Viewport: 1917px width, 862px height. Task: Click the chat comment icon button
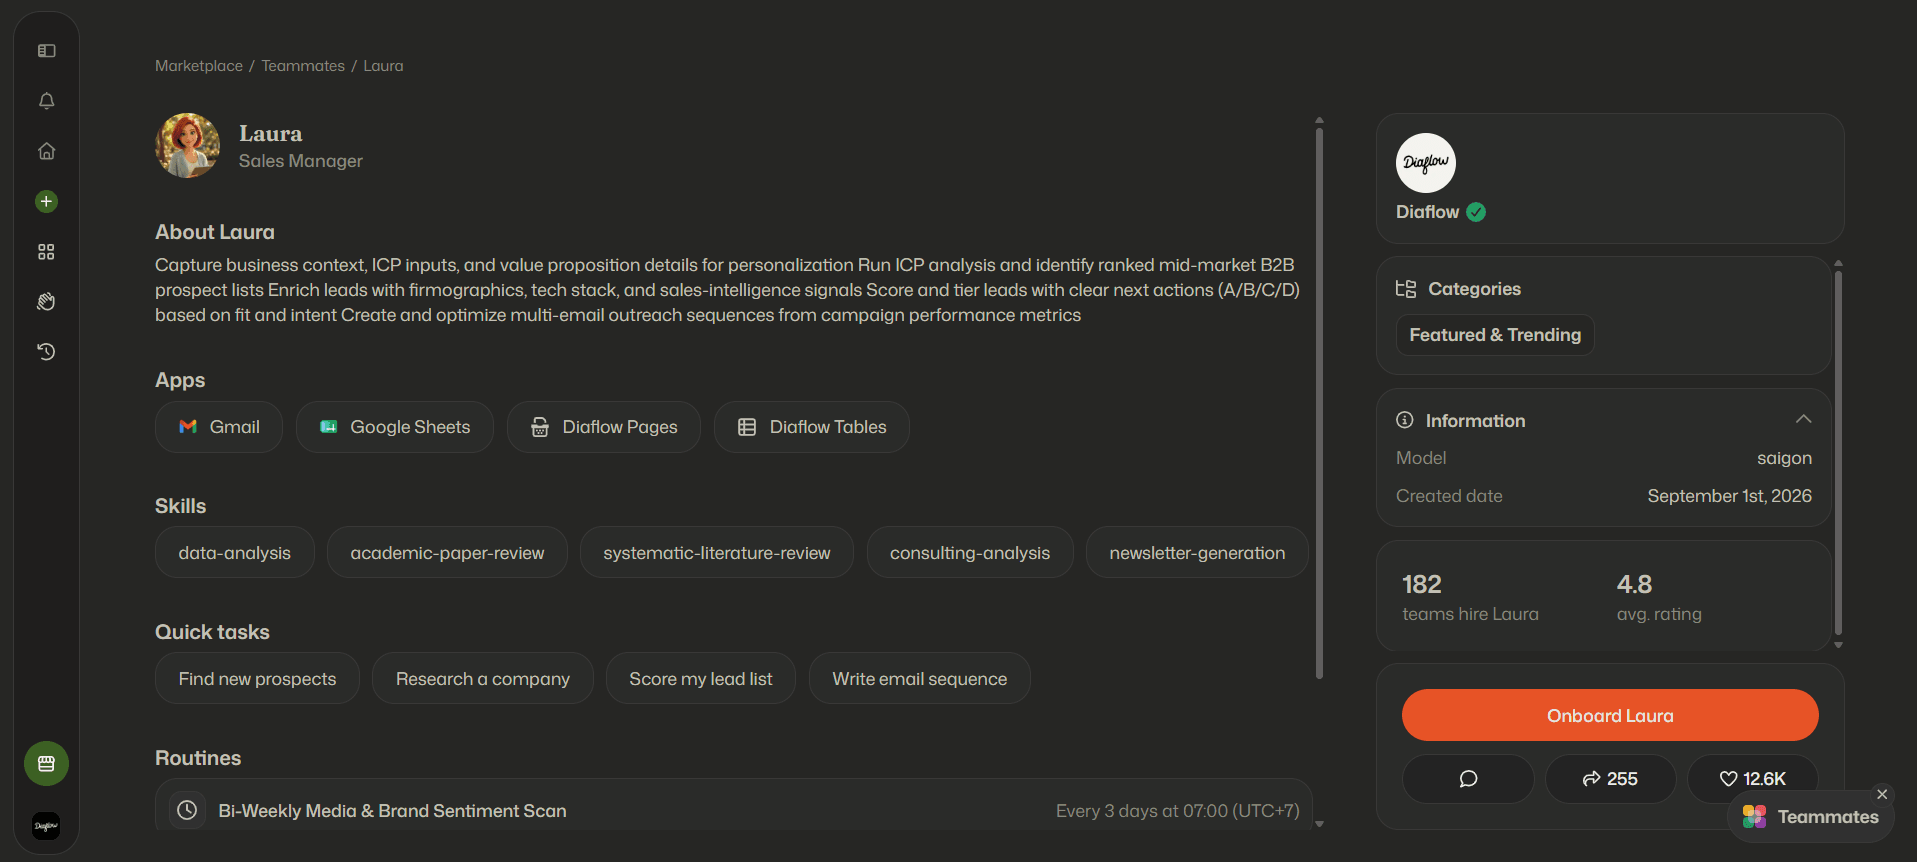(x=1468, y=779)
